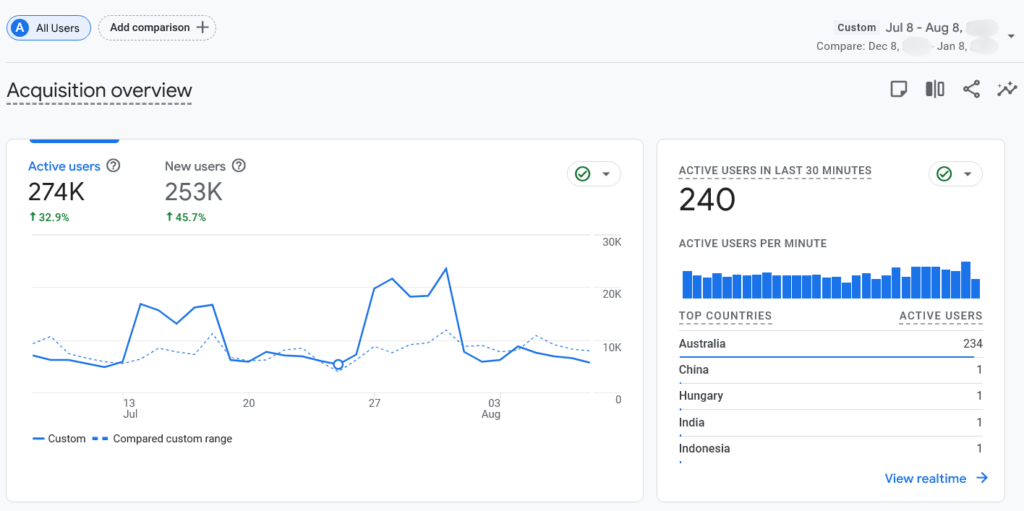The image size is (1024, 511).
Task: Open data quality dropdown arrow on chart card
Action: pos(605,174)
